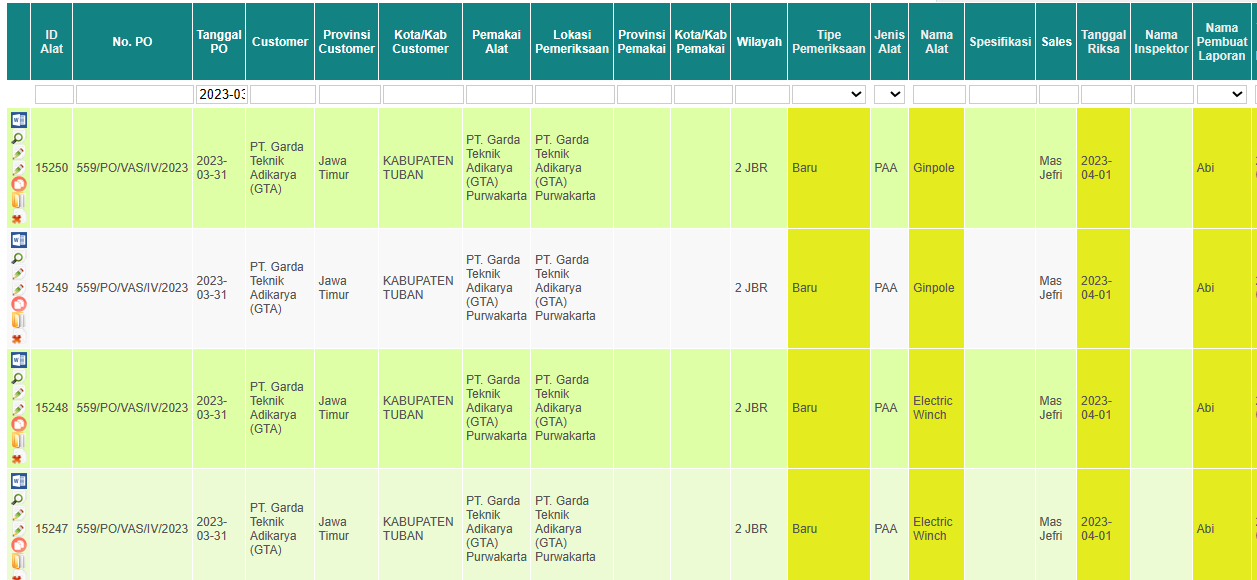The width and height of the screenshot is (1257, 580).
Task: Focus the Customer filter text box
Action: (x=282, y=94)
